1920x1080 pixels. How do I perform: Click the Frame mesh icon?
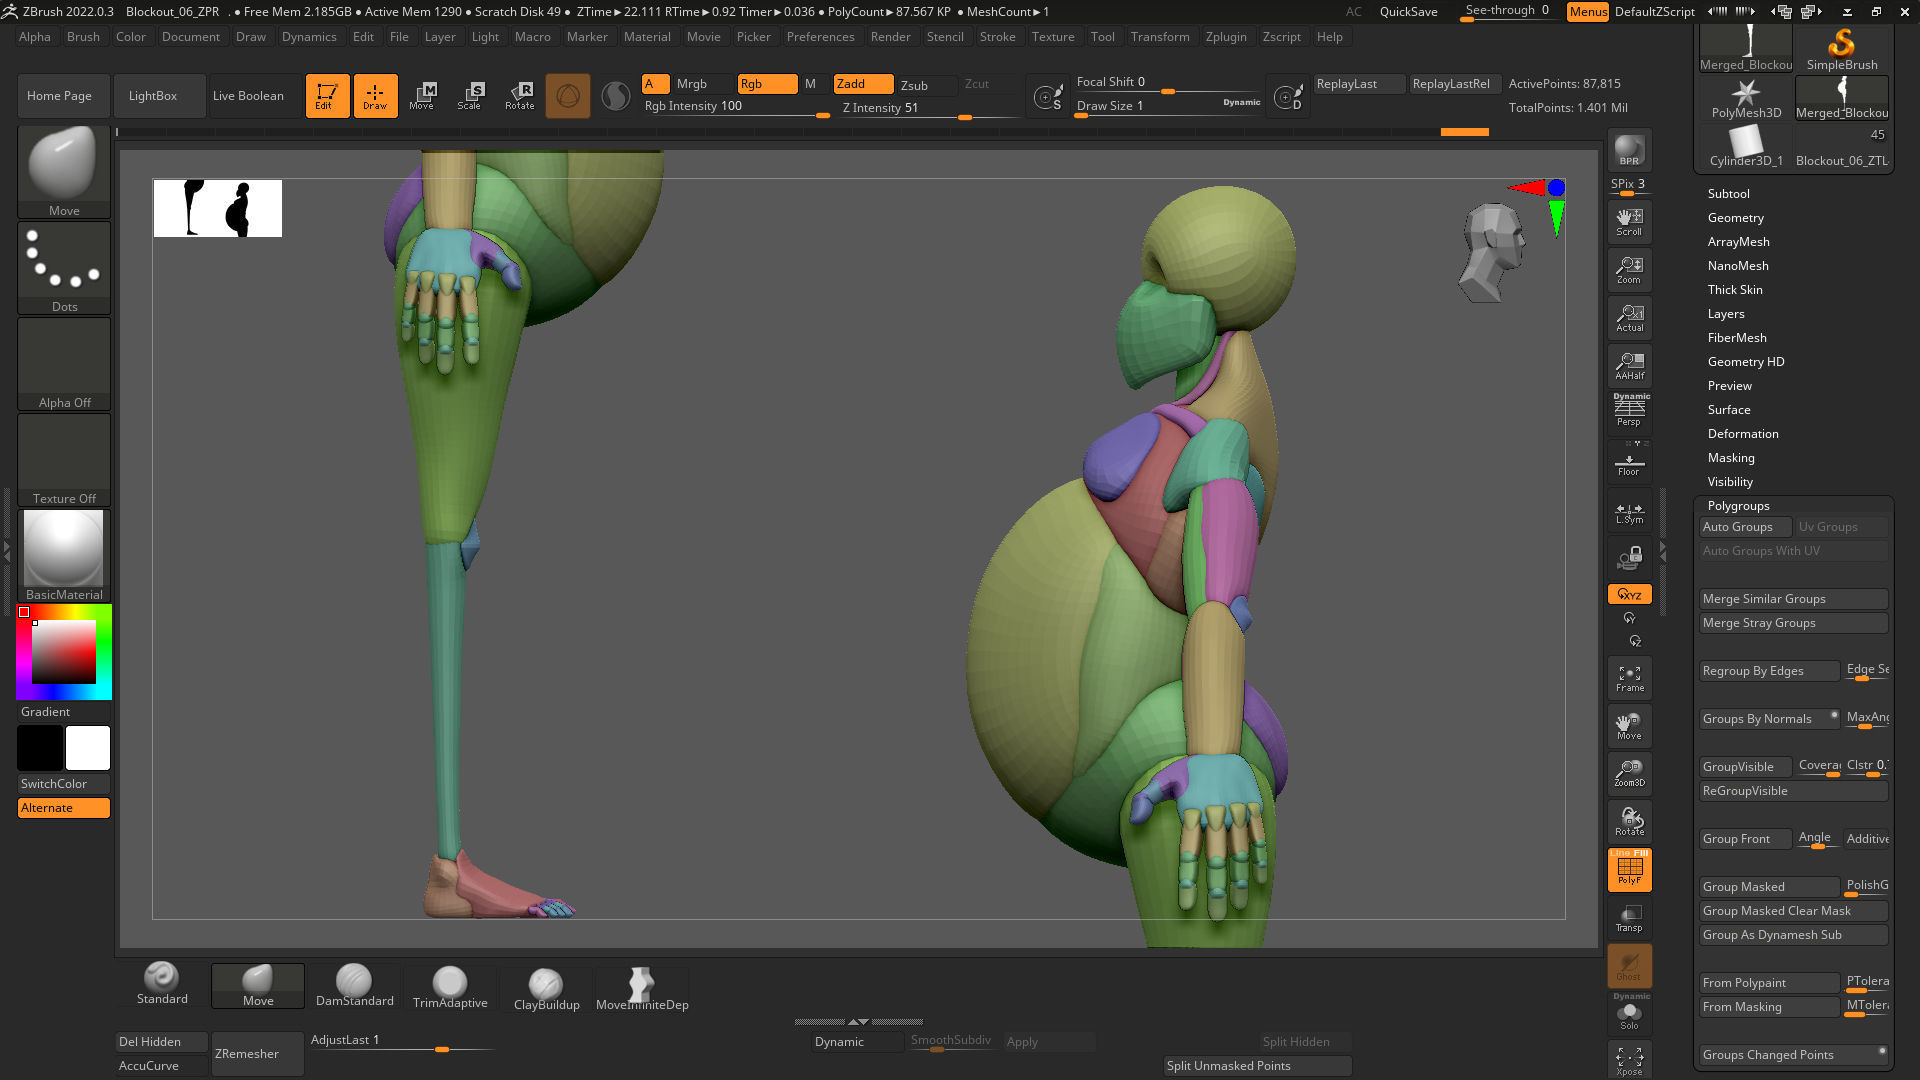pyautogui.click(x=1629, y=678)
